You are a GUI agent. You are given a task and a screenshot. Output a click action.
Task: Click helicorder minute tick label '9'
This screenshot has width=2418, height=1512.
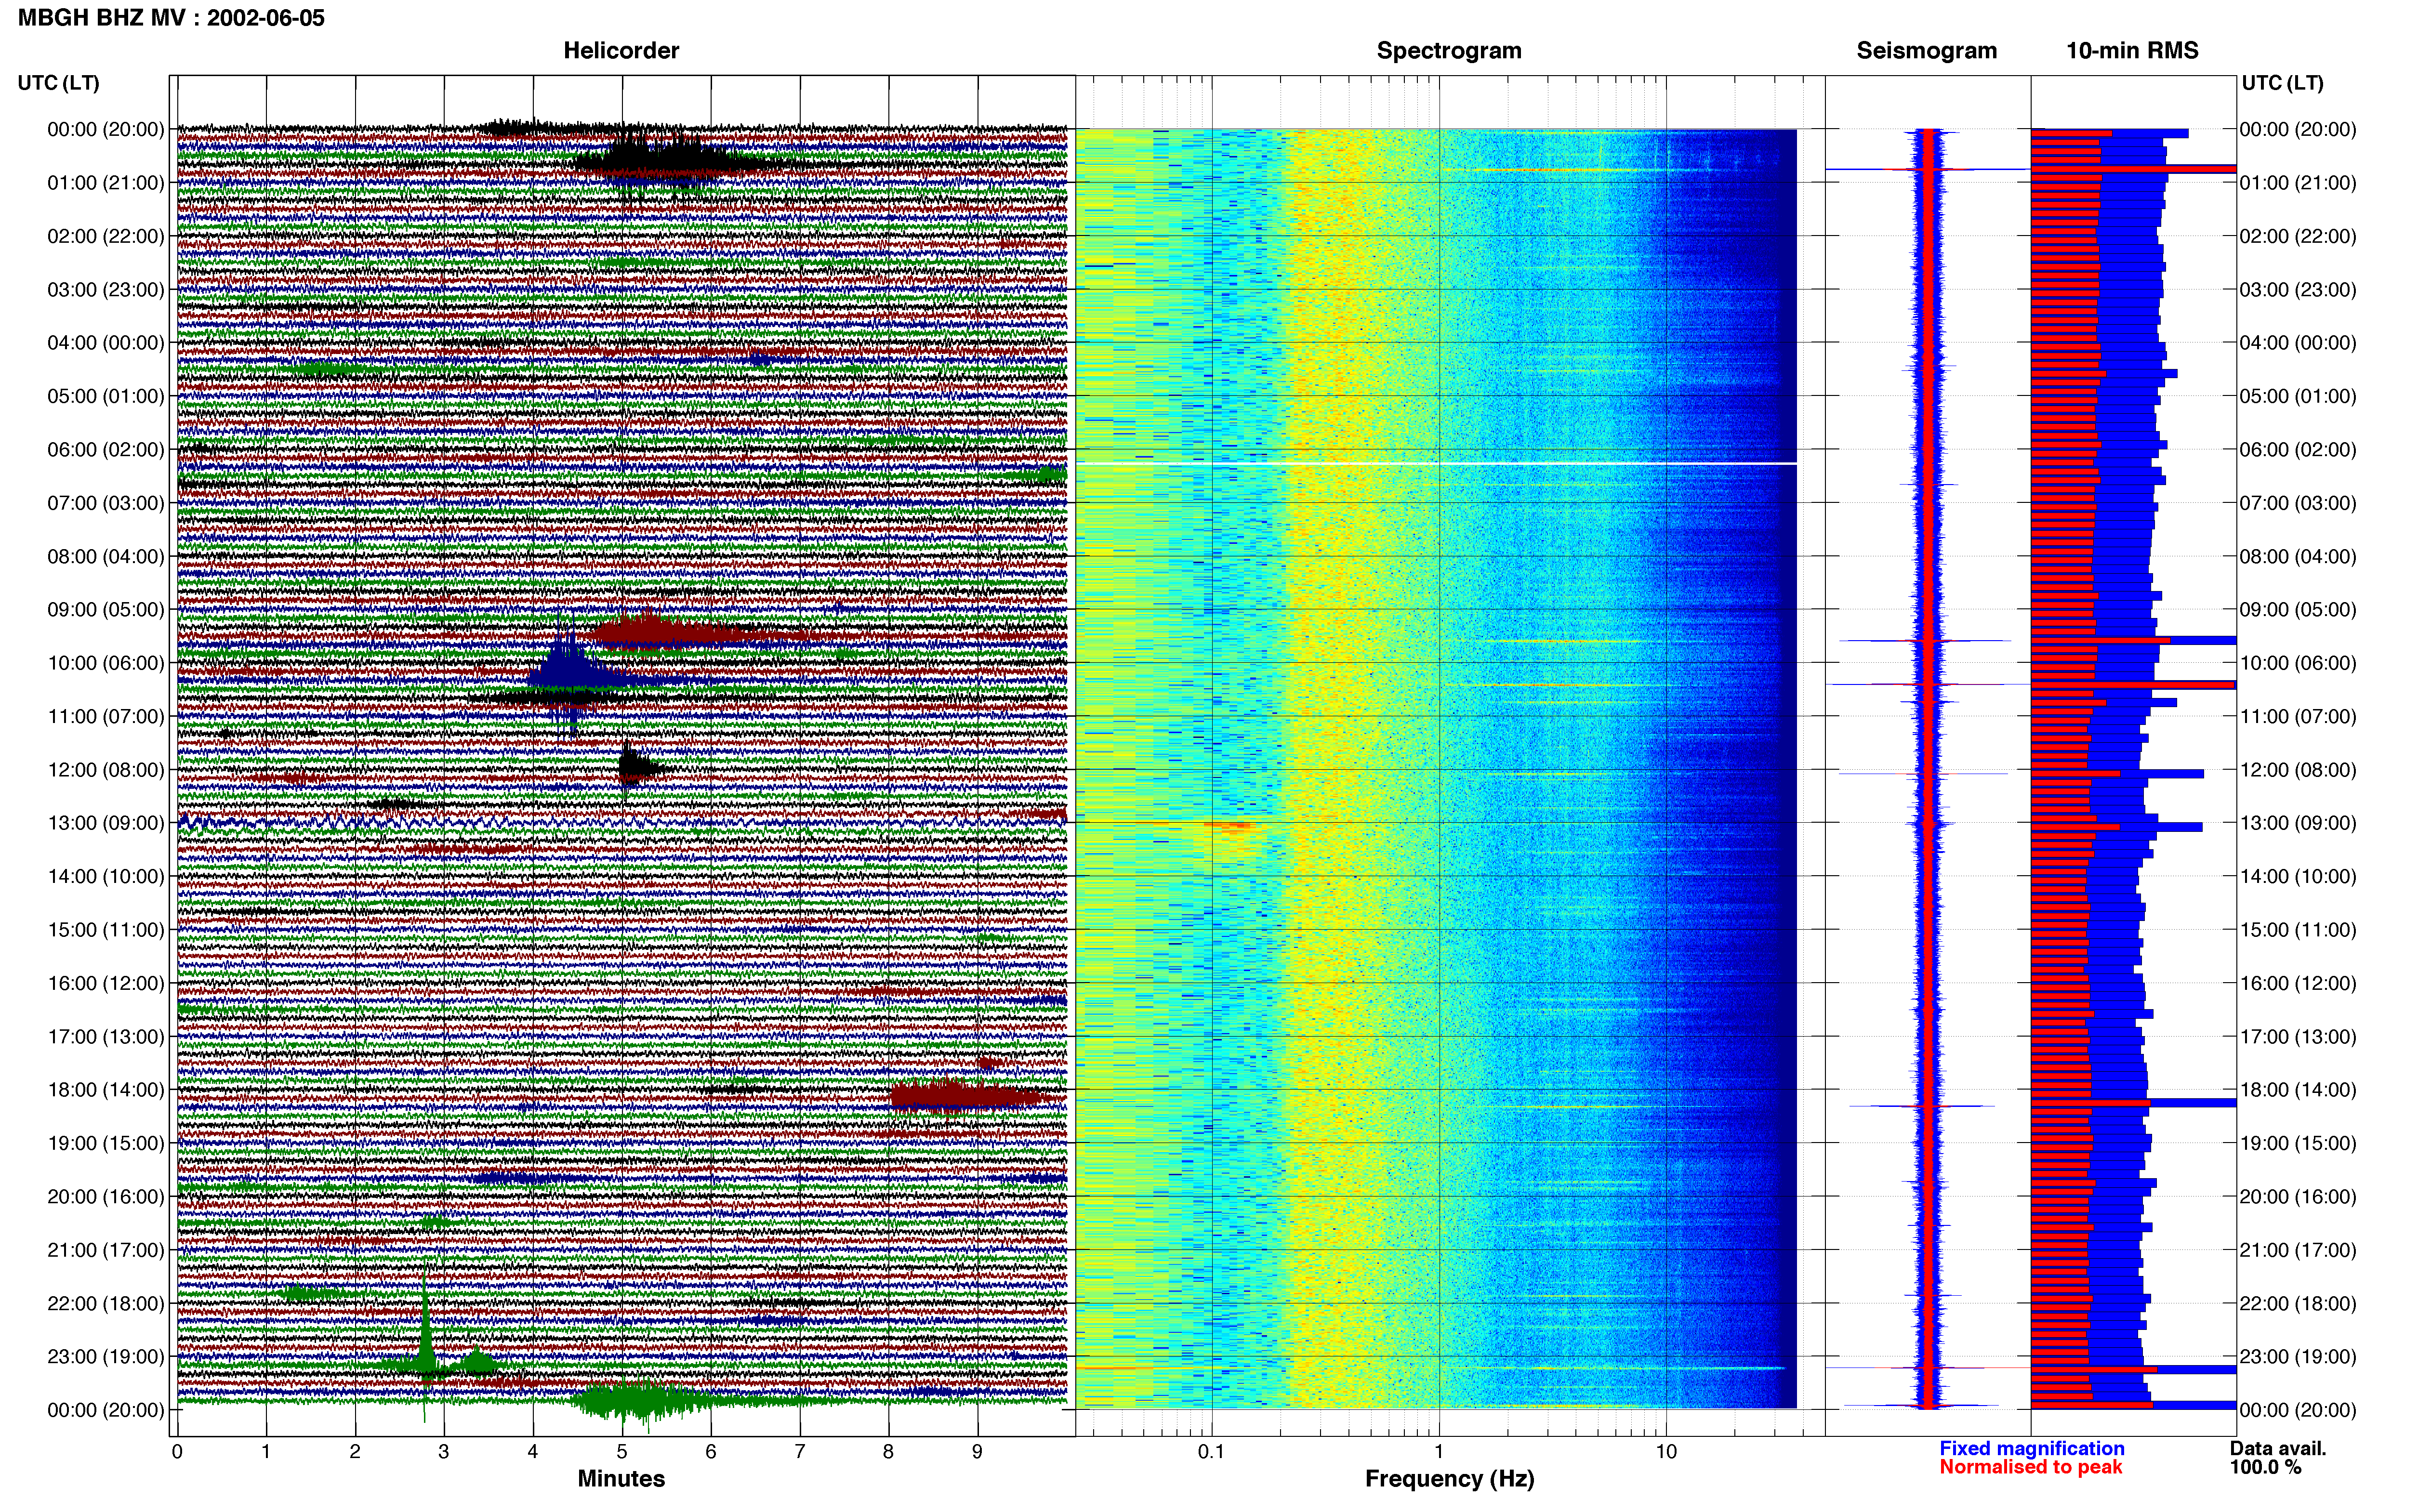[977, 1451]
